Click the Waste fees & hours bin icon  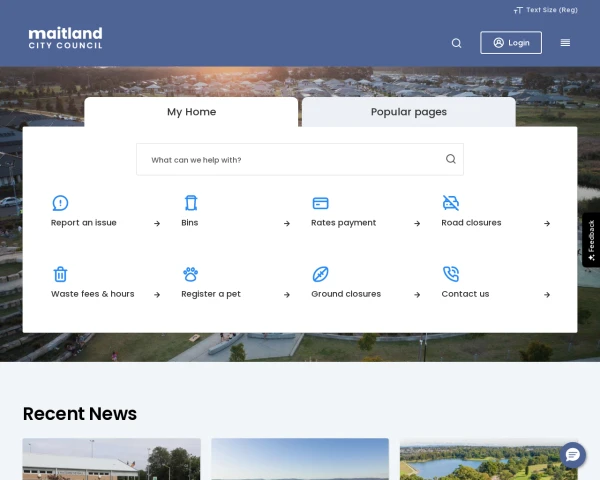coord(60,274)
